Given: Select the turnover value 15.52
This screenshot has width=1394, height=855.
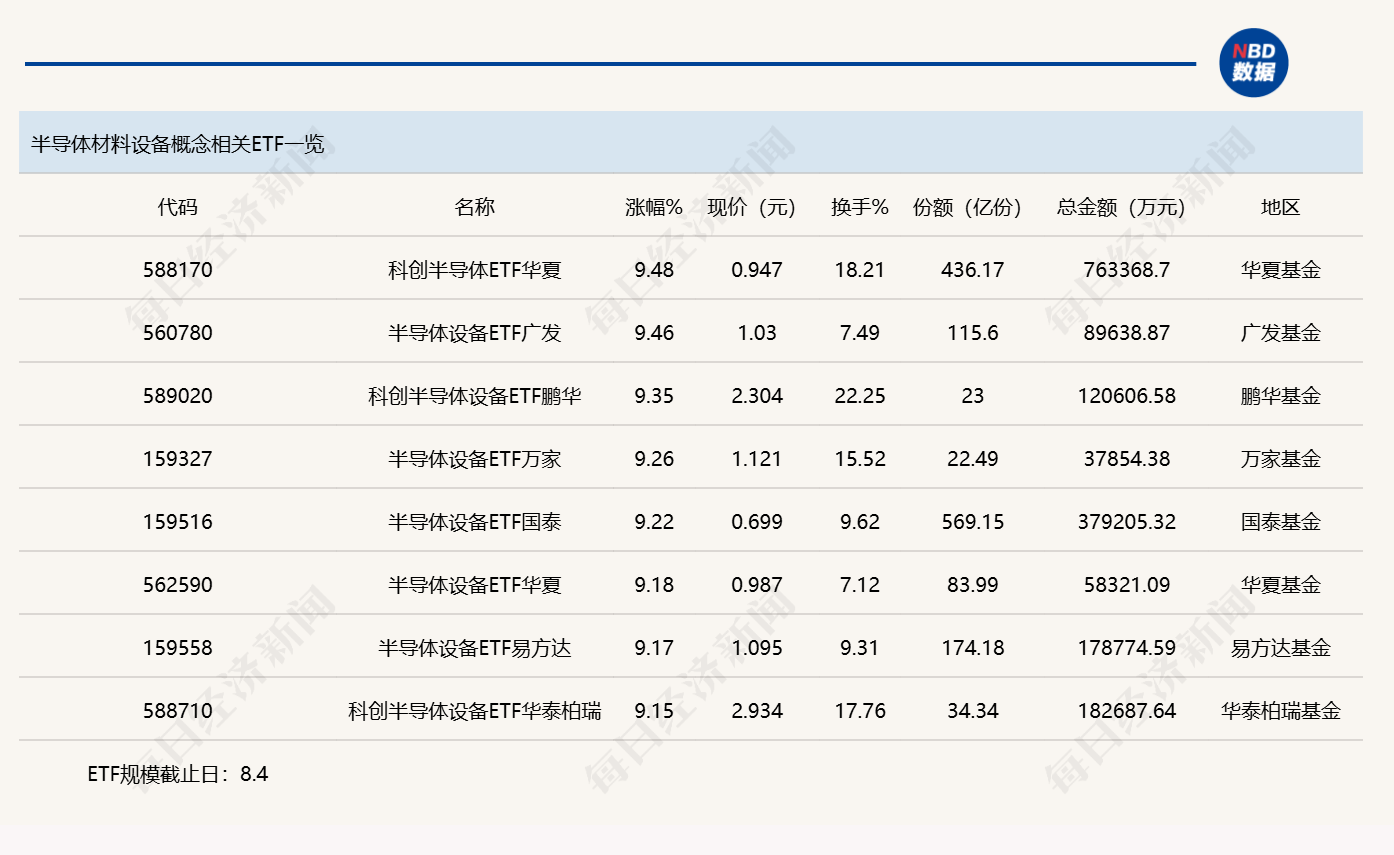Looking at the screenshot, I should click(x=860, y=459).
